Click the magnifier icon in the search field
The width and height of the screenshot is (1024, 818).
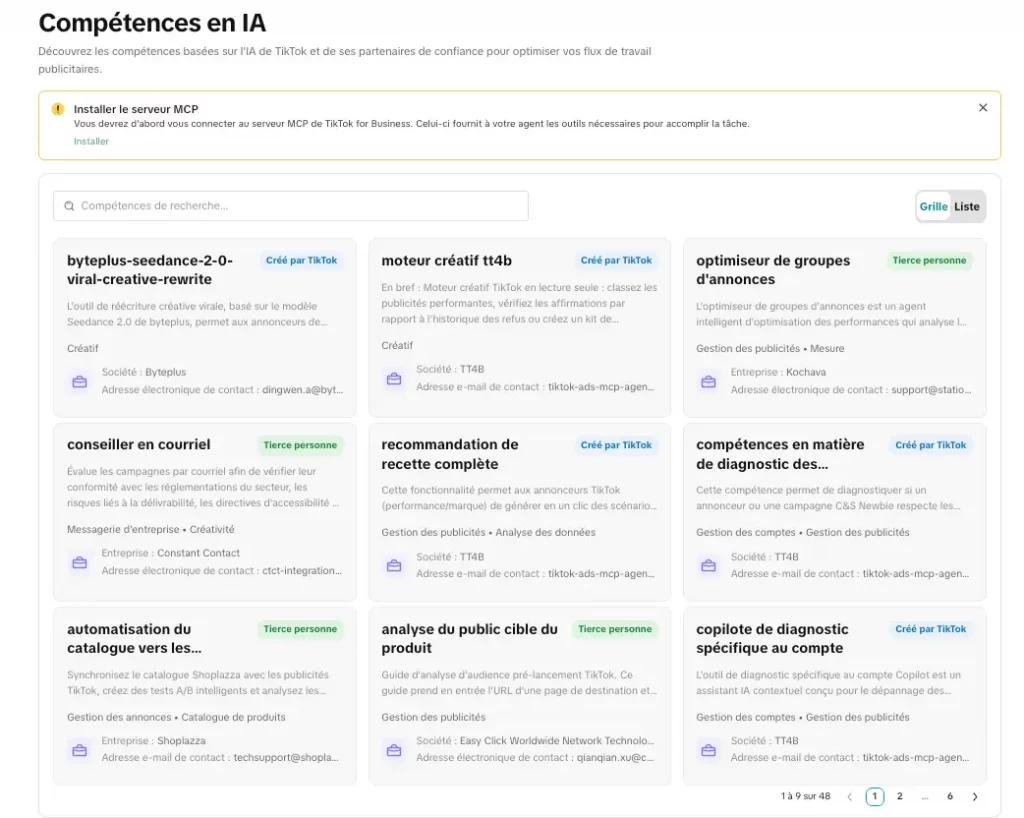pyautogui.click(x=69, y=206)
